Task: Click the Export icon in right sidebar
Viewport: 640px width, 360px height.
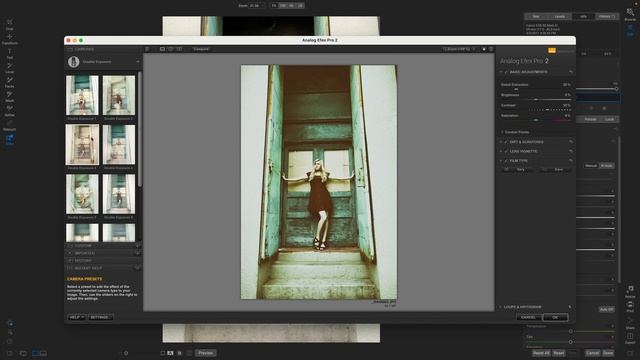Action: coord(630,338)
